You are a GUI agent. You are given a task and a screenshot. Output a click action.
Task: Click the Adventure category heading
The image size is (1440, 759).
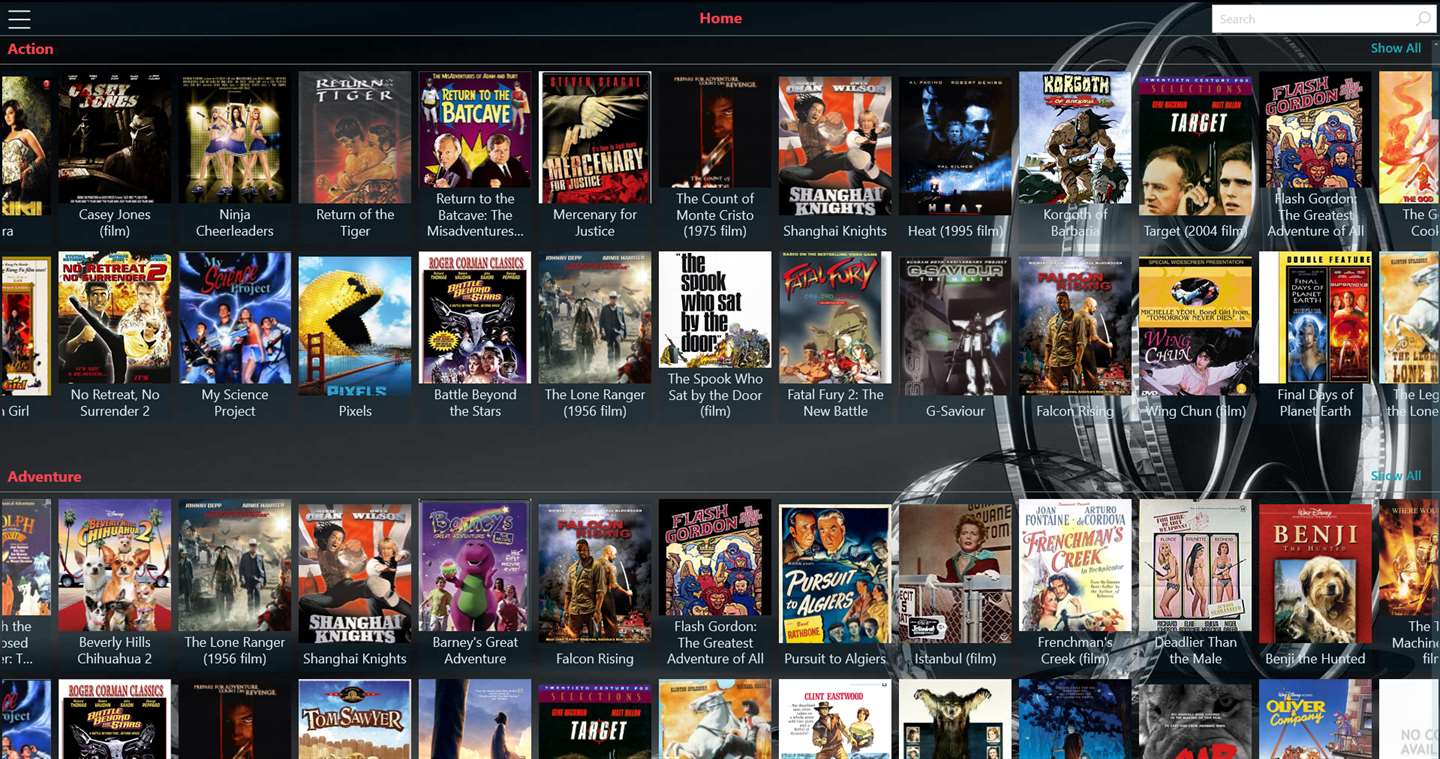pos(44,476)
